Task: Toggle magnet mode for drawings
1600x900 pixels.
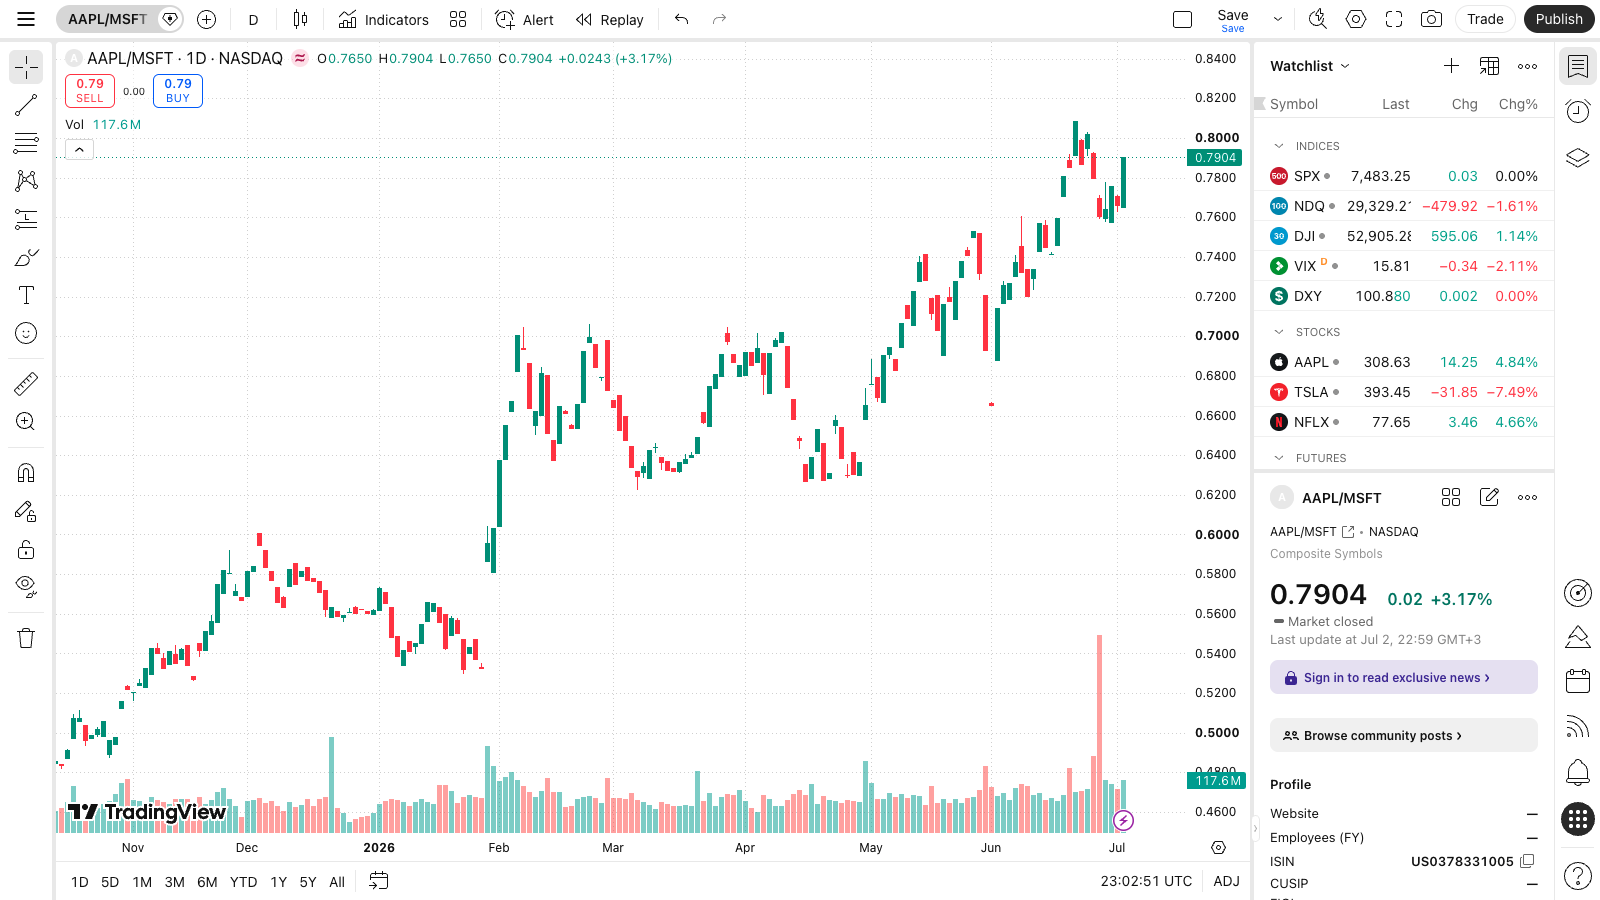Action: pyautogui.click(x=26, y=472)
